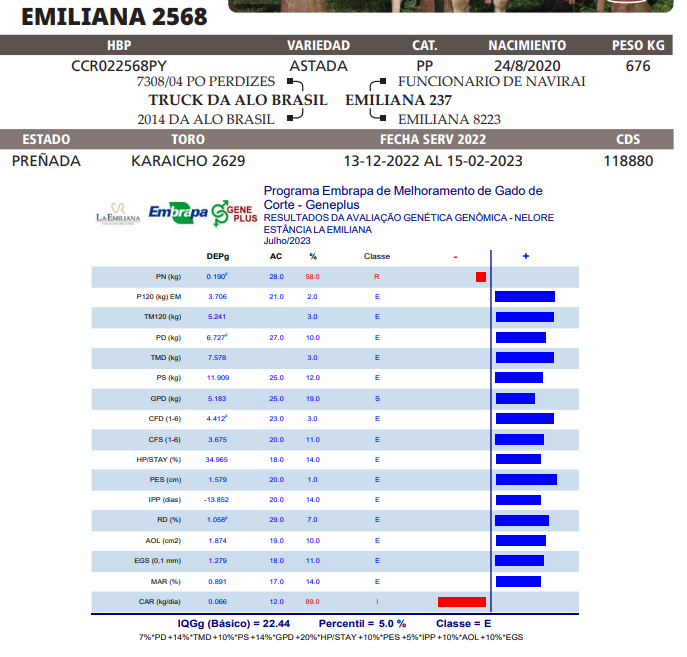This screenshot has width=687, height=657.
Task: Click the IPP (dias) DEPg value -13.852
Action: 217,500
